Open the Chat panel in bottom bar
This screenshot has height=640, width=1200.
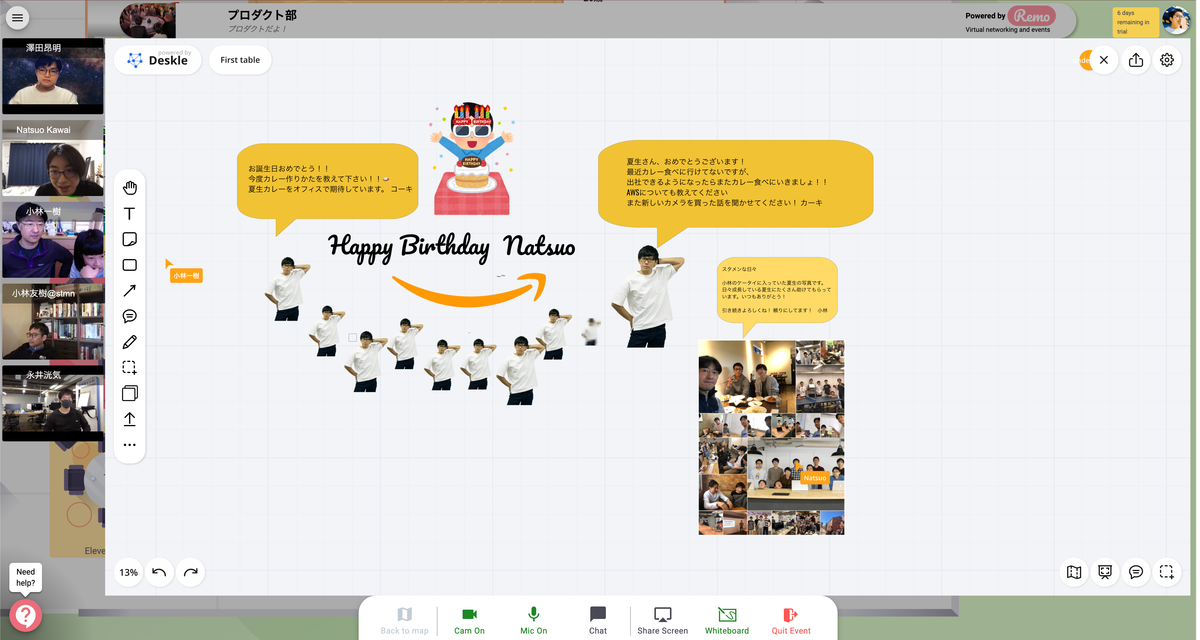pyautogui.click(x=598, y=619)
